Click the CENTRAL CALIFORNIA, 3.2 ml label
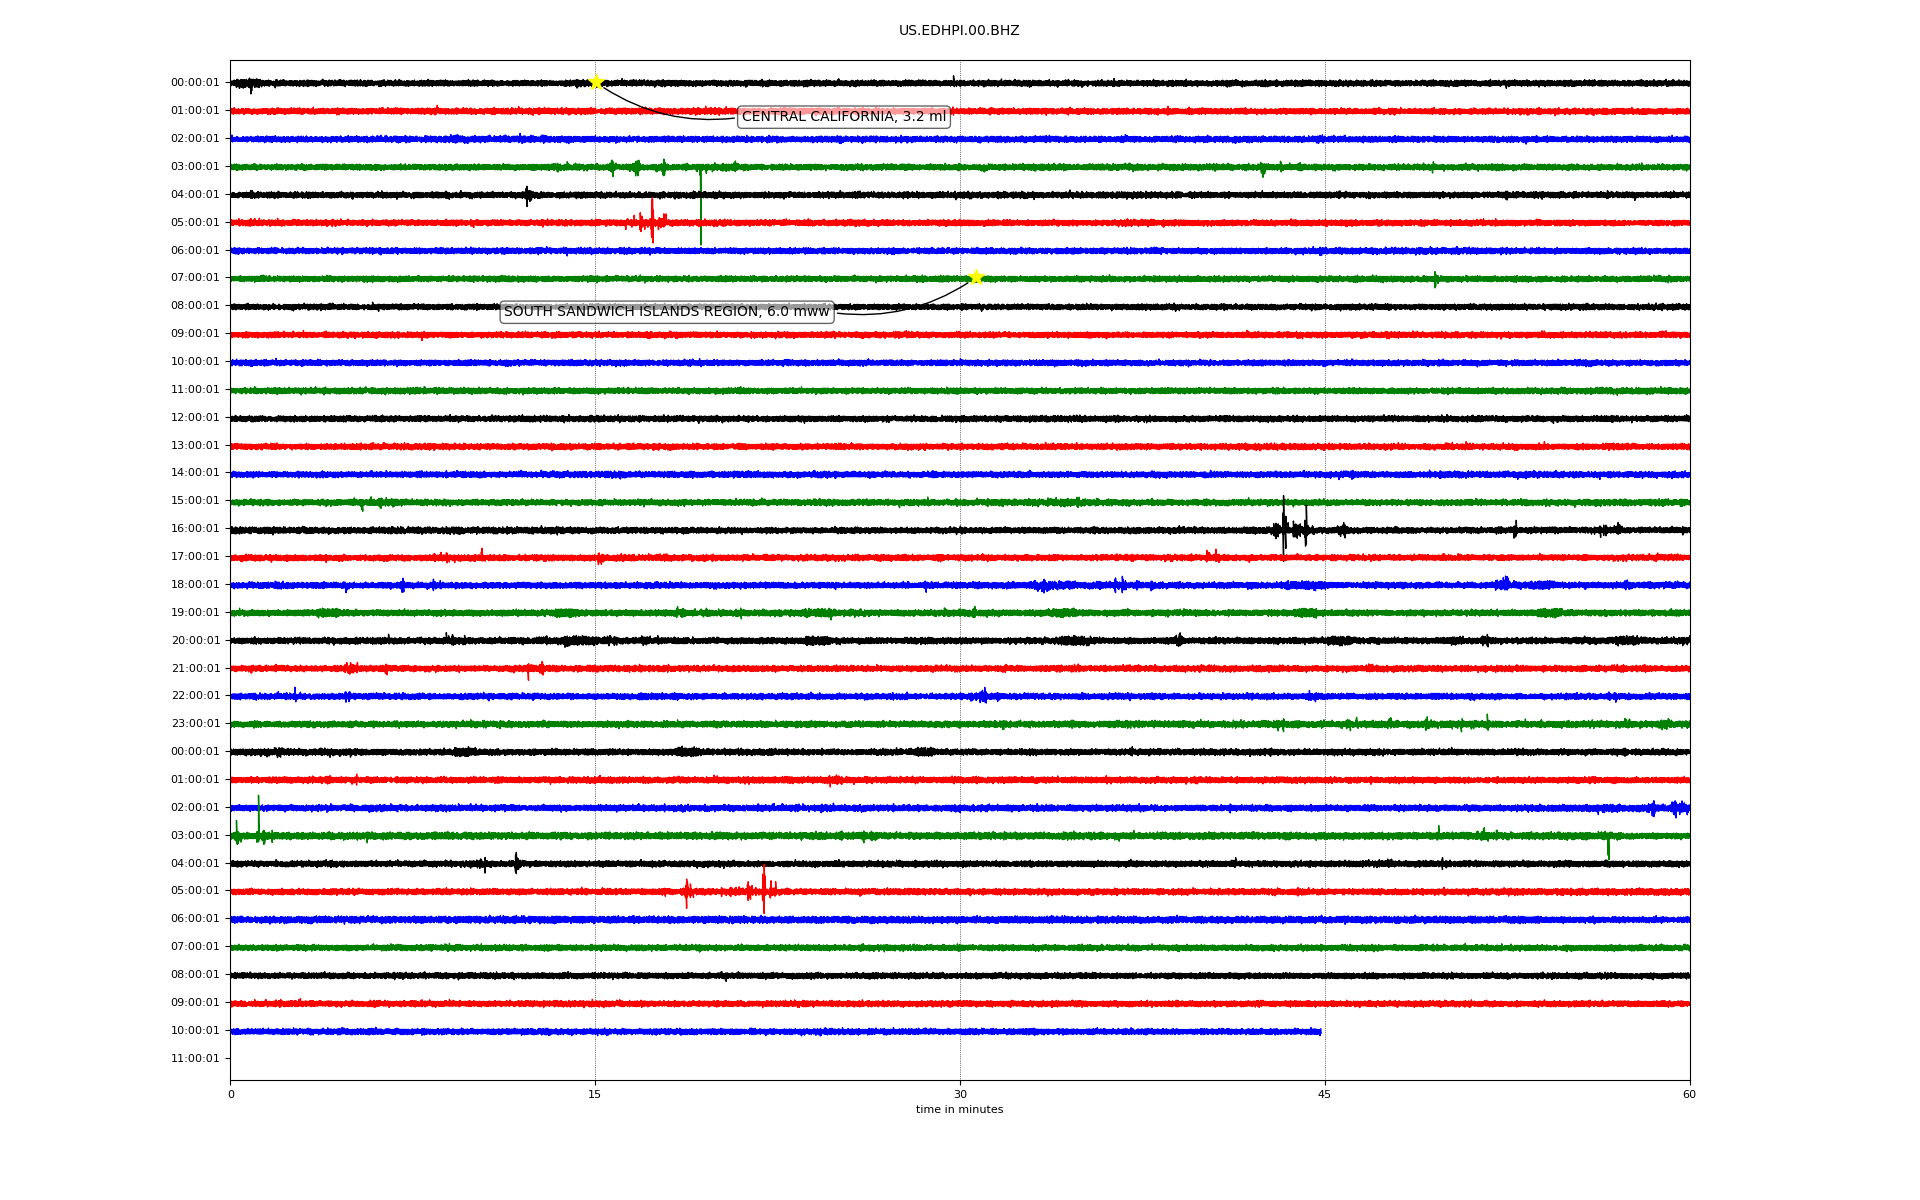Screen dimensions: 1920x1200 coord(843,117)
